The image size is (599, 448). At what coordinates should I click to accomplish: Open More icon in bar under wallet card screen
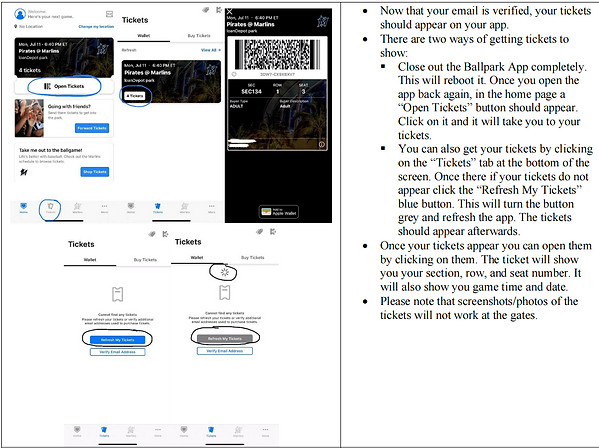[212, 208]
